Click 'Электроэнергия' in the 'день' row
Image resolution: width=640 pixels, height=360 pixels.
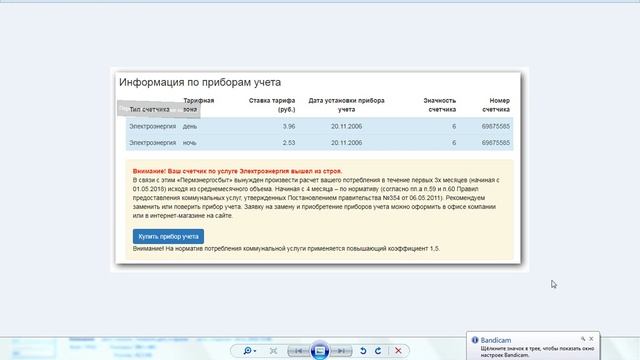click(153, 127)
